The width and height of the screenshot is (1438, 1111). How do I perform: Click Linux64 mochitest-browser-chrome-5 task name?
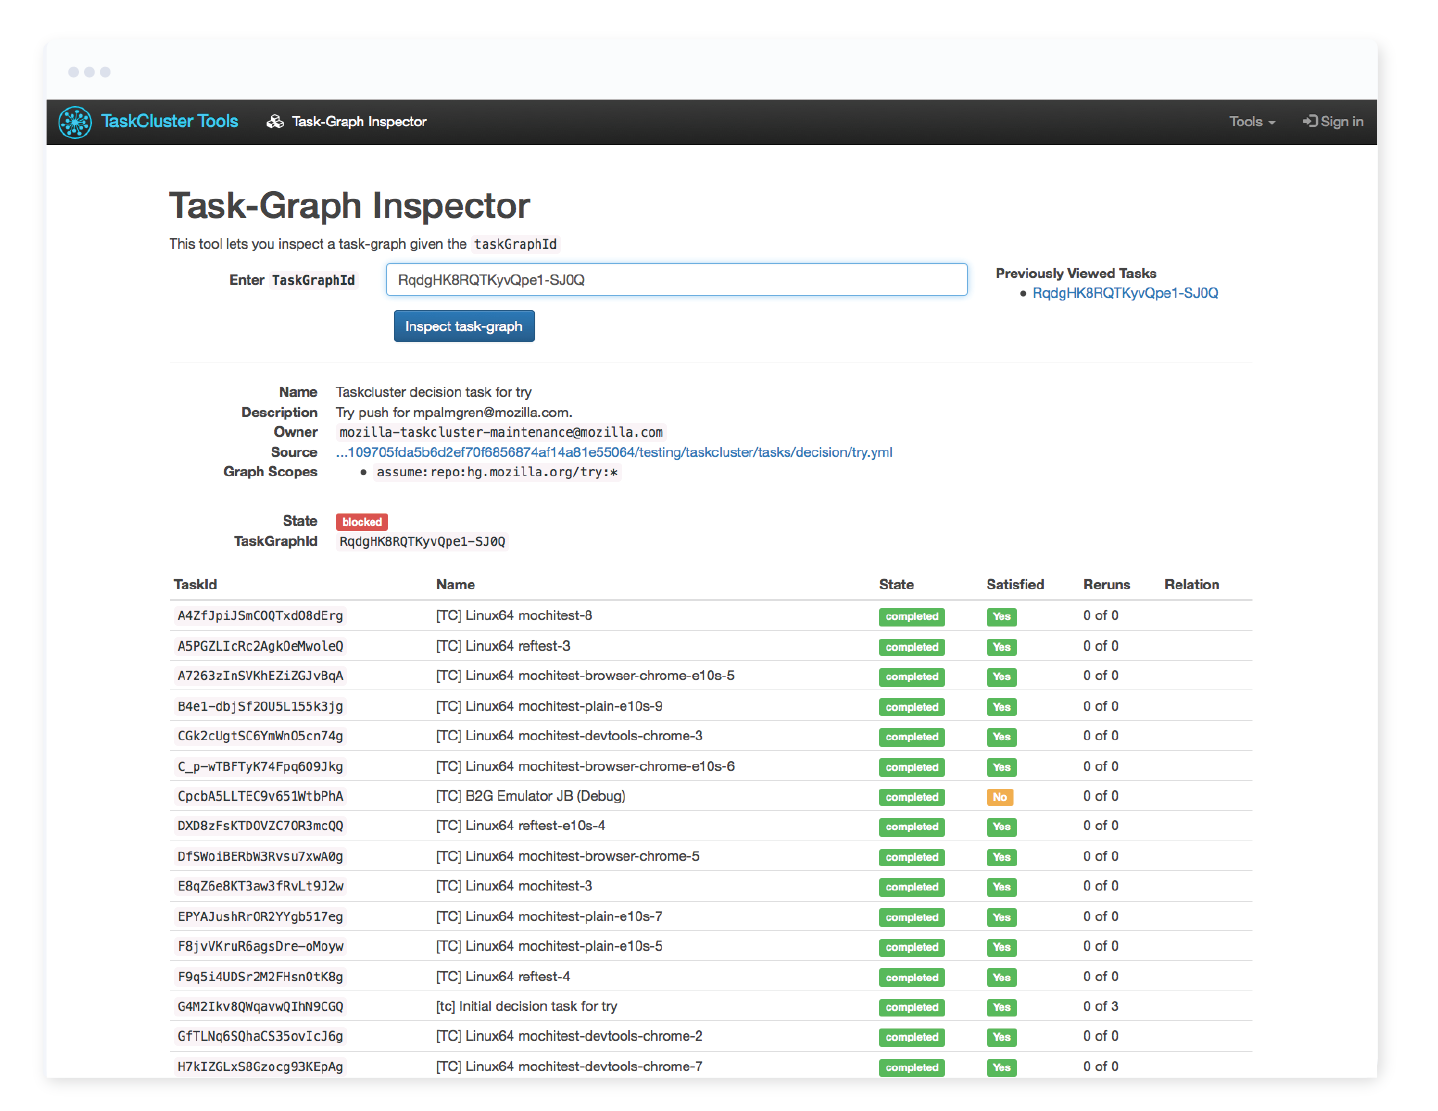click(x=568, y=856)
